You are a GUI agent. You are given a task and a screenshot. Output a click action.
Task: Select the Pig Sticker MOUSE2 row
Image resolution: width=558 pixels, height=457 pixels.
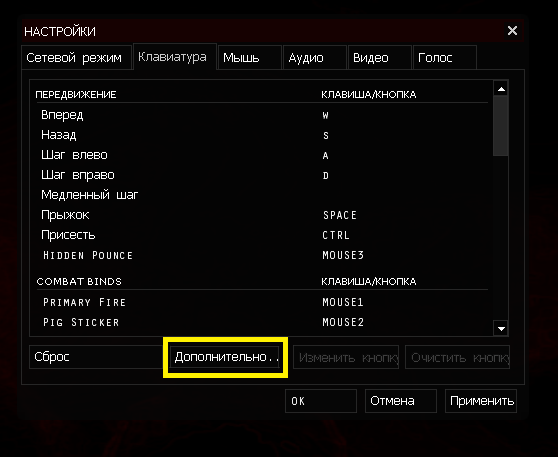pos(263,322)
